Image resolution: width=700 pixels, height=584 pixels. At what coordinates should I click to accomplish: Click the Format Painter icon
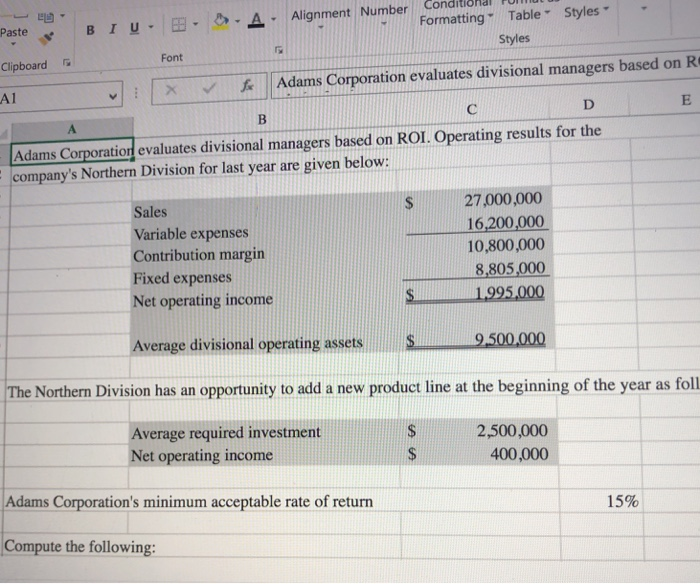click(46, 38)
